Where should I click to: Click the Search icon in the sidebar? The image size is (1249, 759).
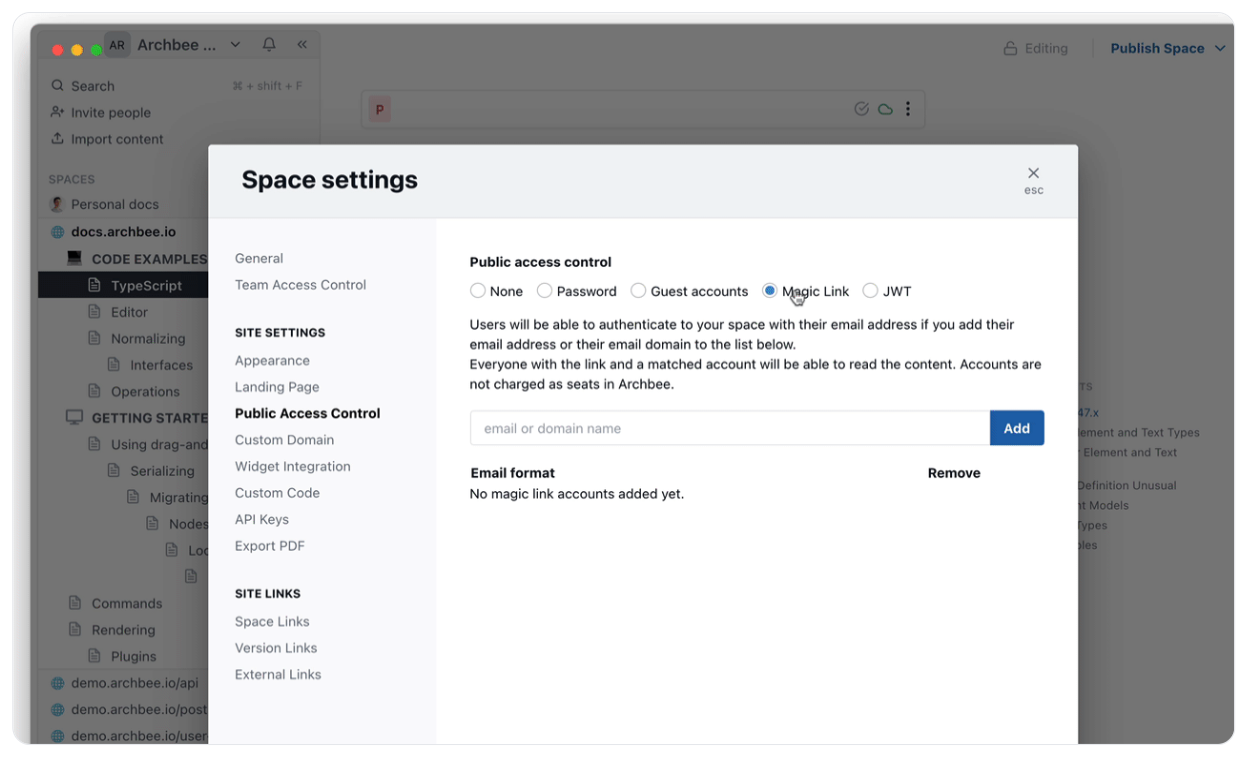pyautogui.click(x=58, y=85)
